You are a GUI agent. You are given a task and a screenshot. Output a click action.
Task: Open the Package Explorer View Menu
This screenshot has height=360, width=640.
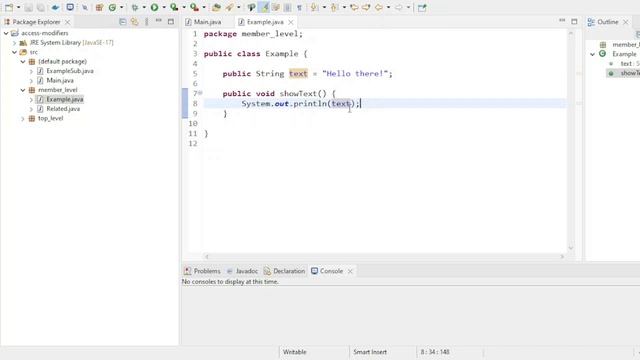pos(147,22)
